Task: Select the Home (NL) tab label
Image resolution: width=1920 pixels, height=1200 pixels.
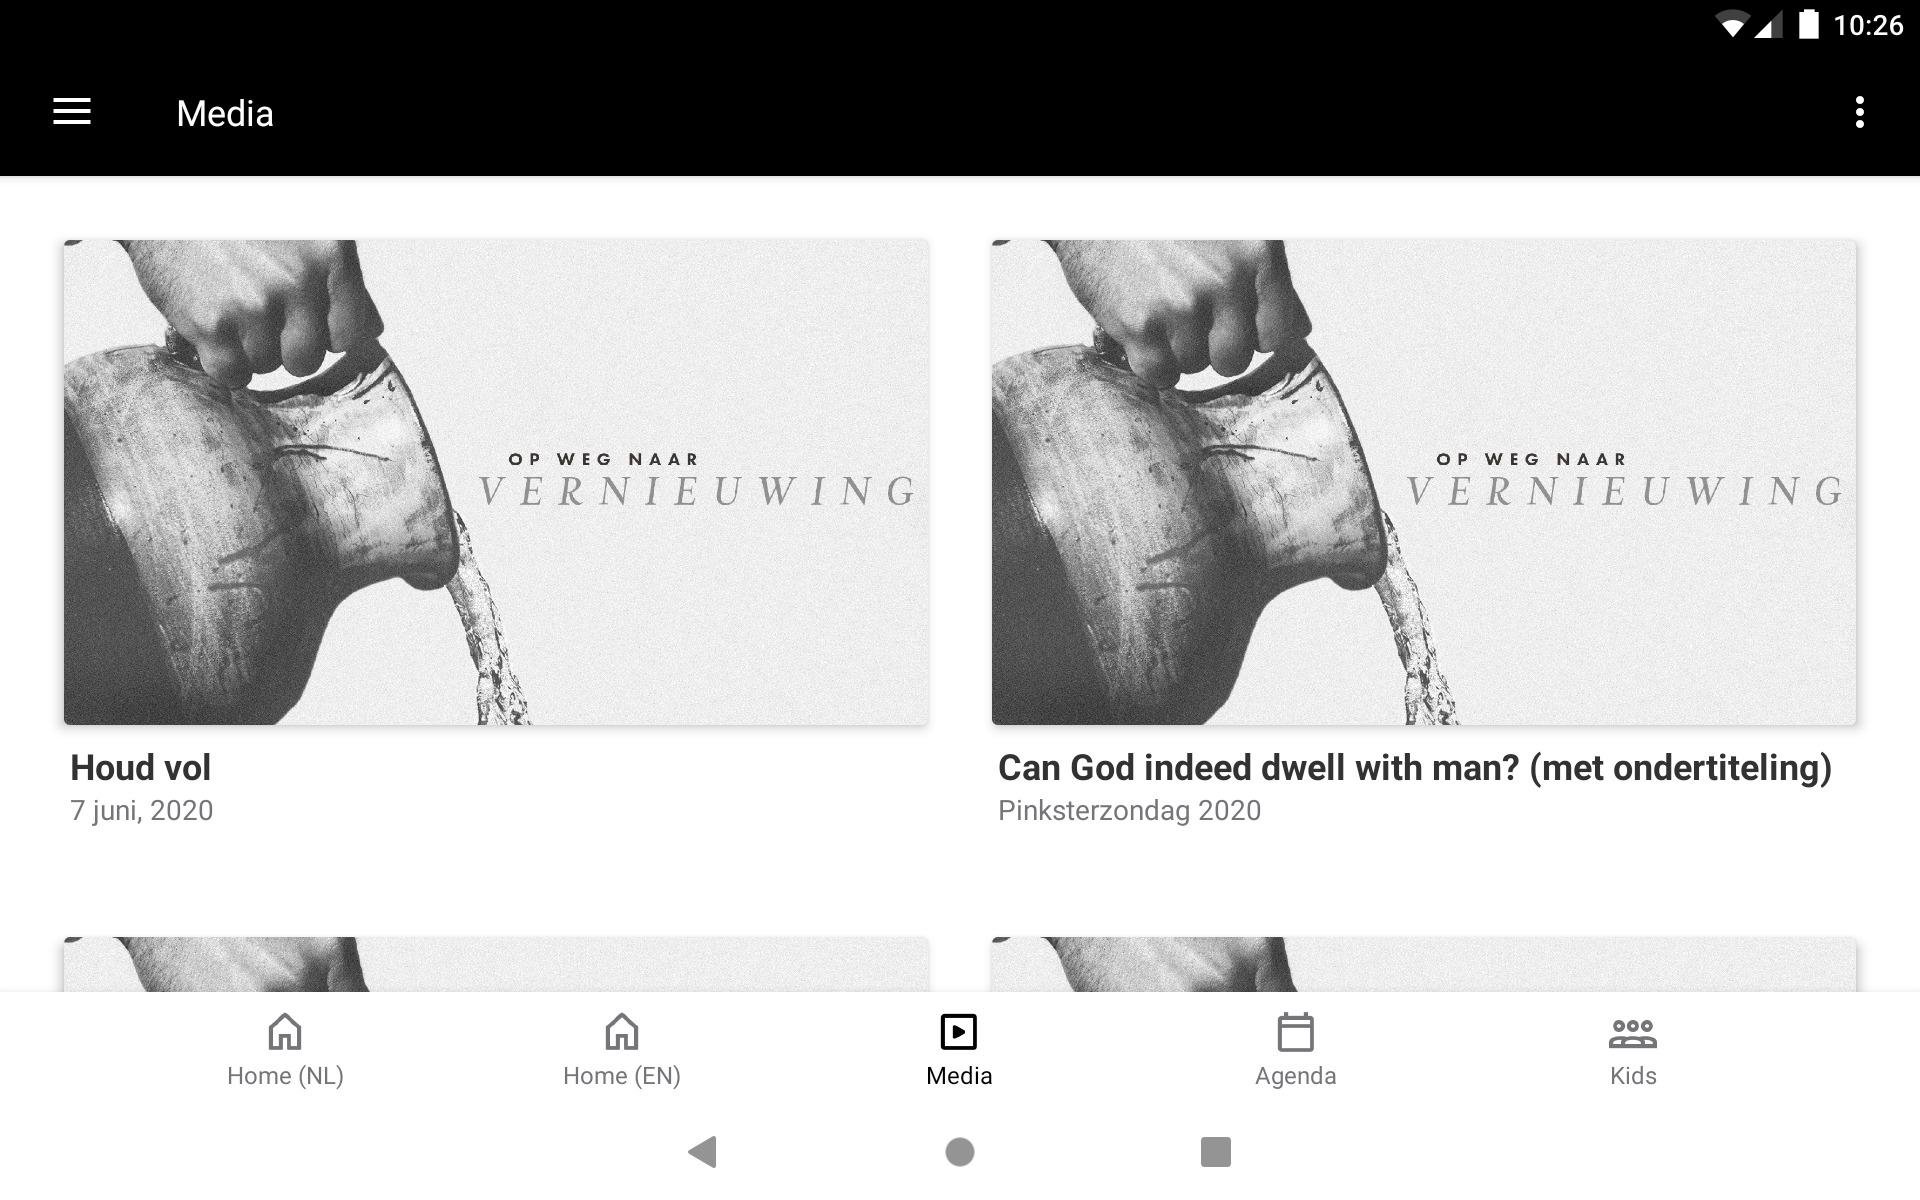Action: (x=285, y=1076)
